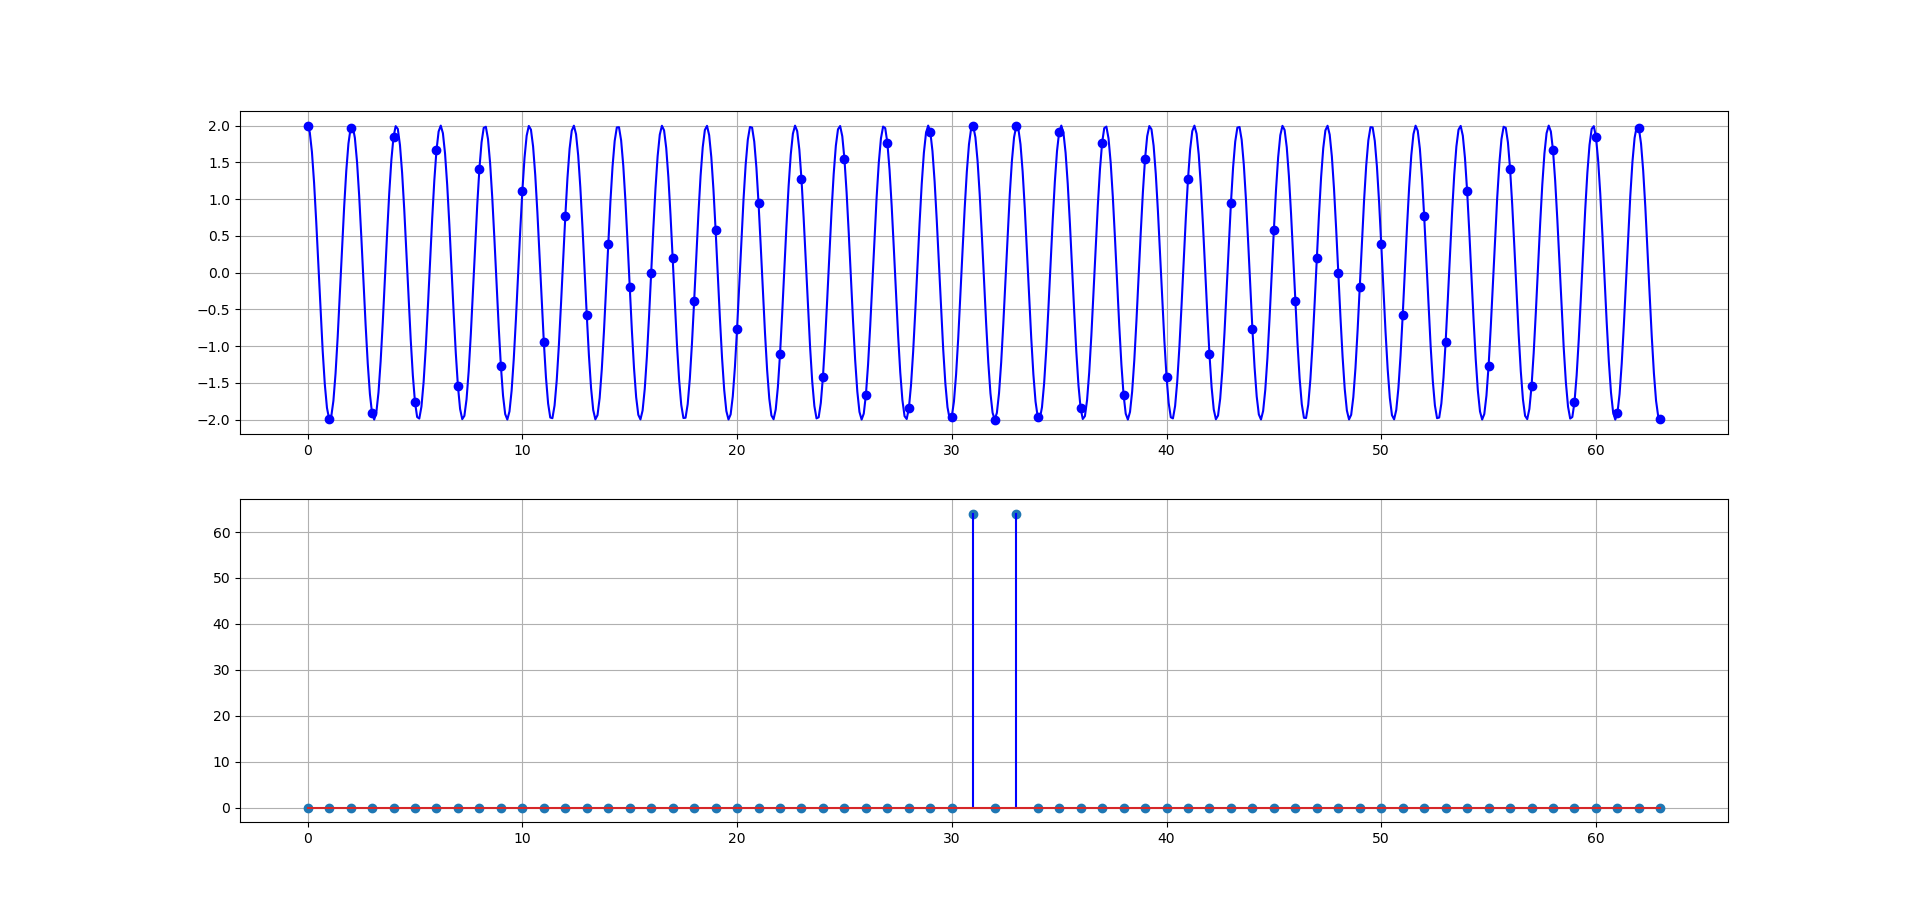Click y-axis tick label 0 of lower plot

tap(226, 808)
